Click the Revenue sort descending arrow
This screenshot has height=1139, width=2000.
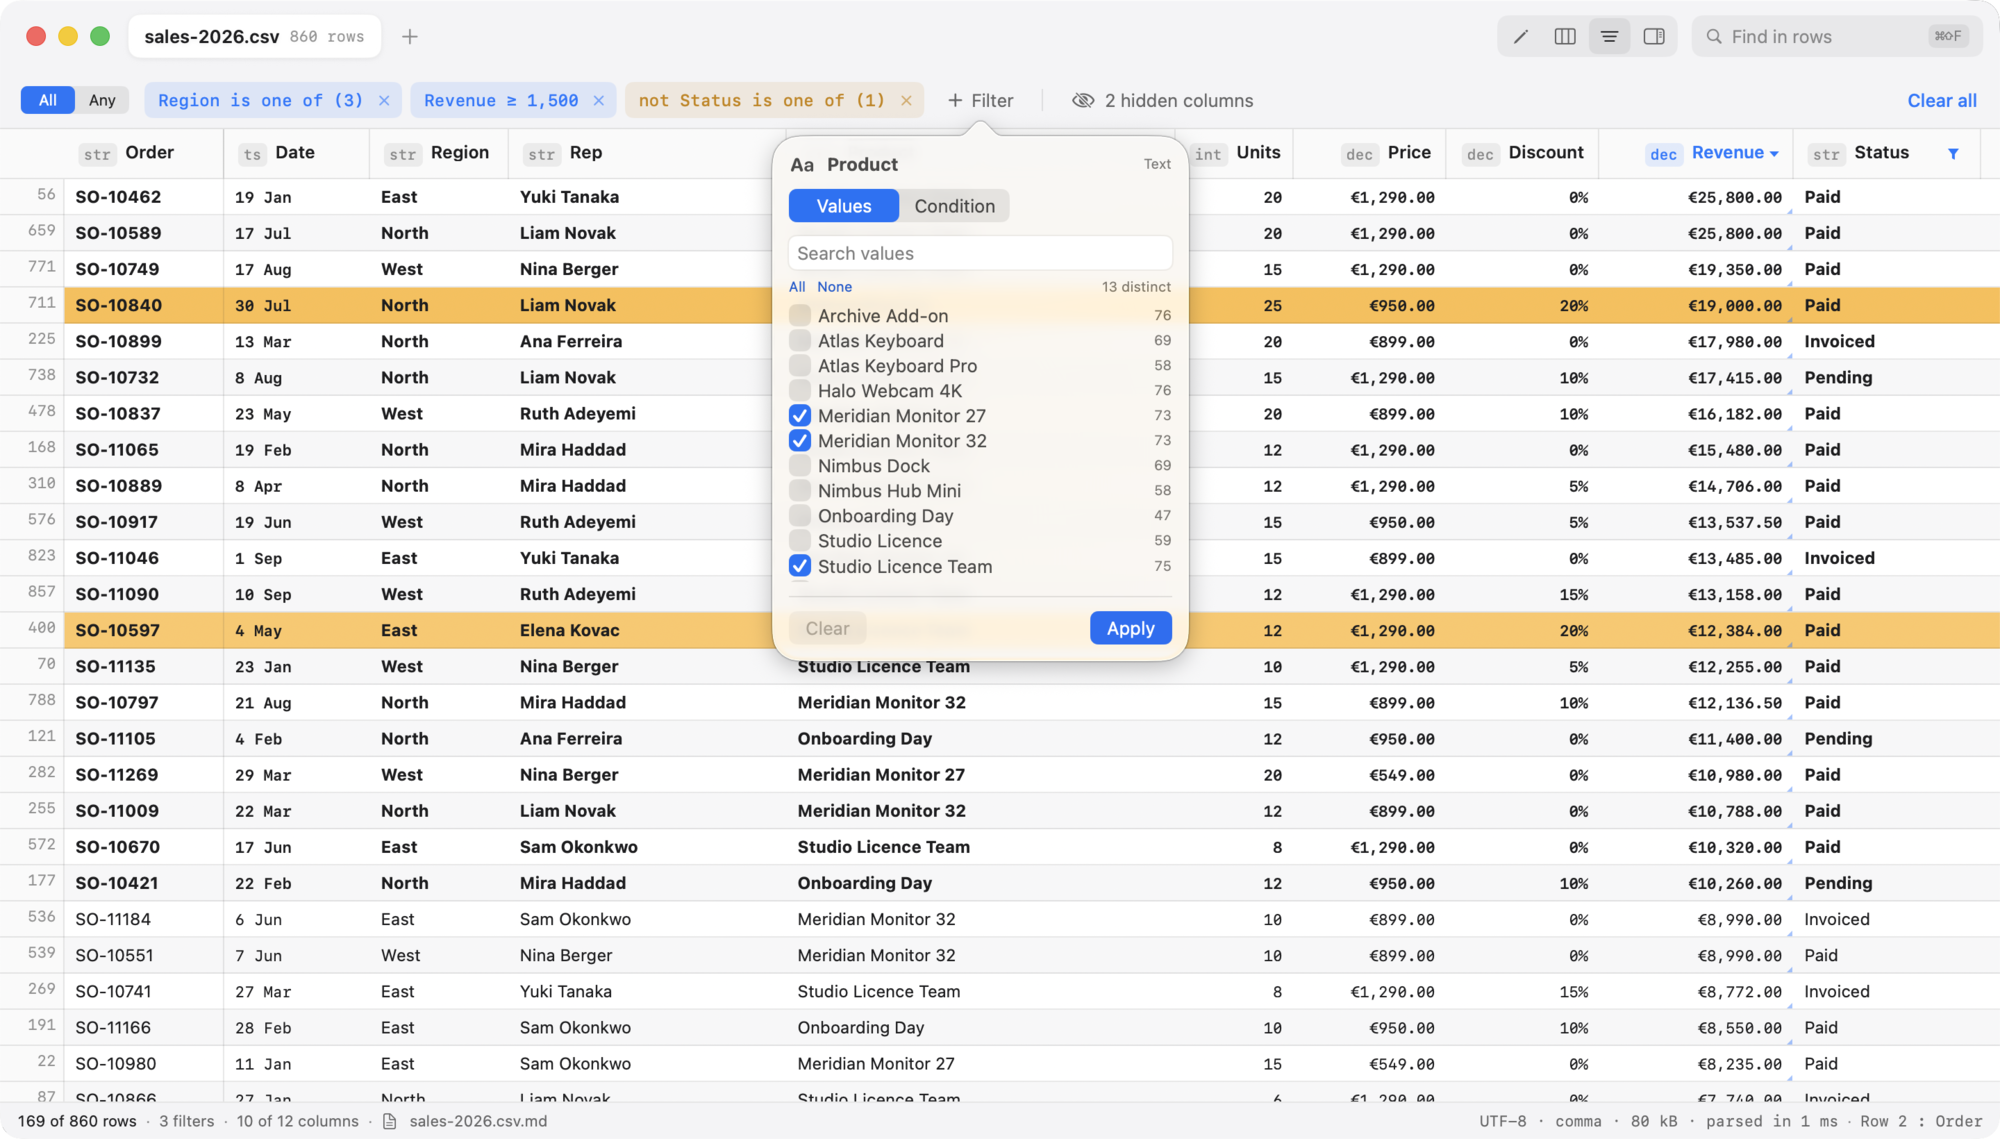click(1774, 154)
